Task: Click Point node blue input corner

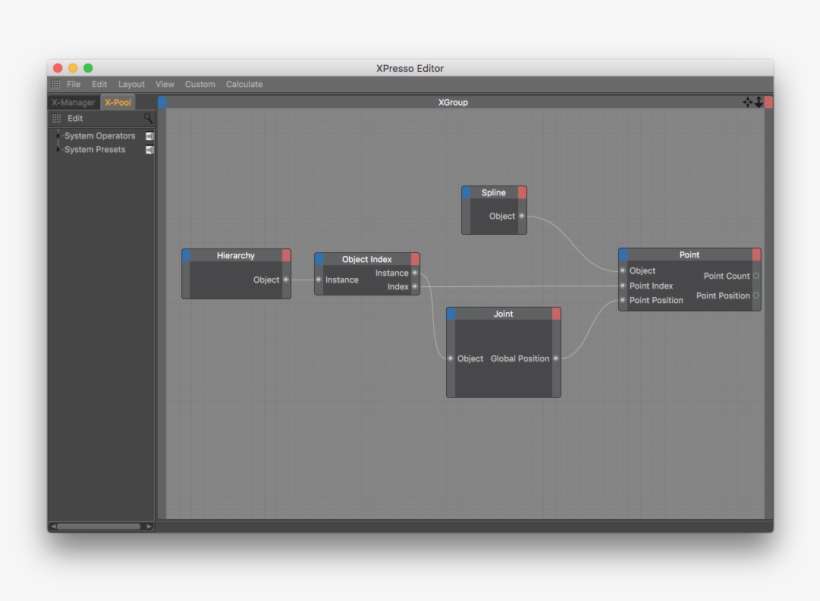Action: click(623, 255)
